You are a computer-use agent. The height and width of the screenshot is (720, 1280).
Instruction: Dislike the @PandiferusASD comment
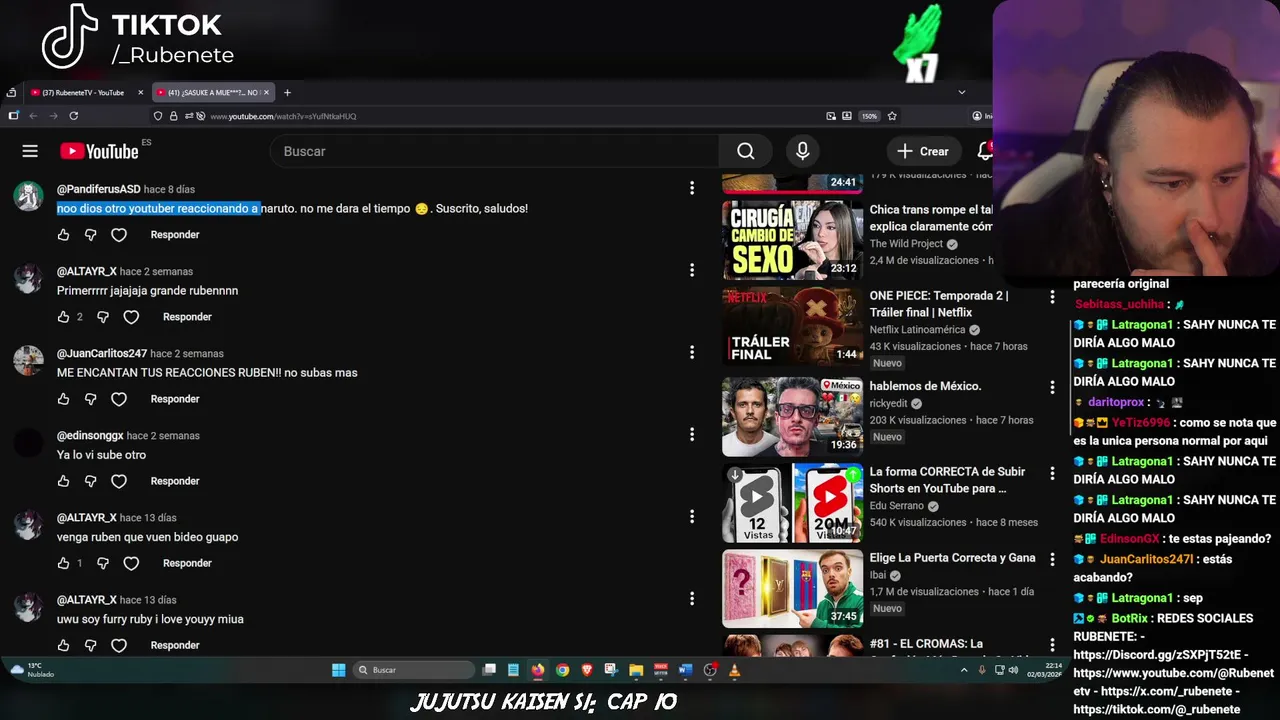tap(90, 234)
